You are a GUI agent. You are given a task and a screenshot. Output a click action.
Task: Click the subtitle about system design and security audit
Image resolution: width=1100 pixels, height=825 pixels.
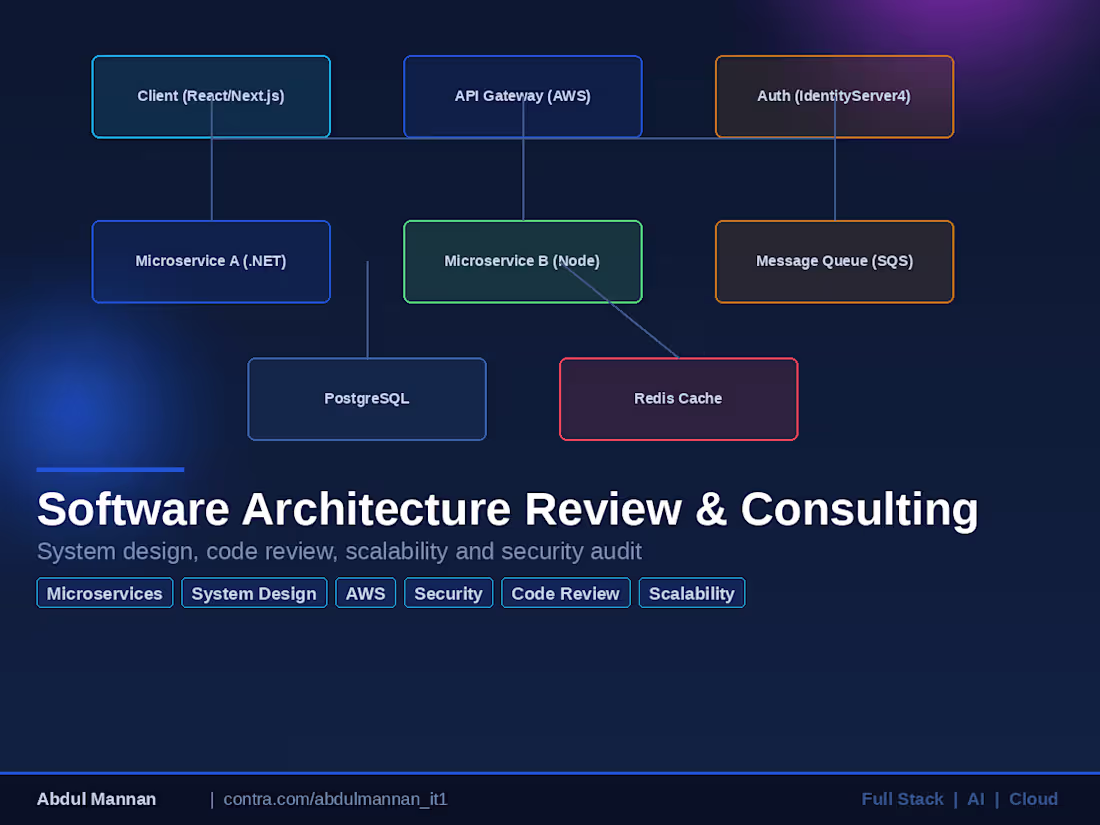coord(339,551)
